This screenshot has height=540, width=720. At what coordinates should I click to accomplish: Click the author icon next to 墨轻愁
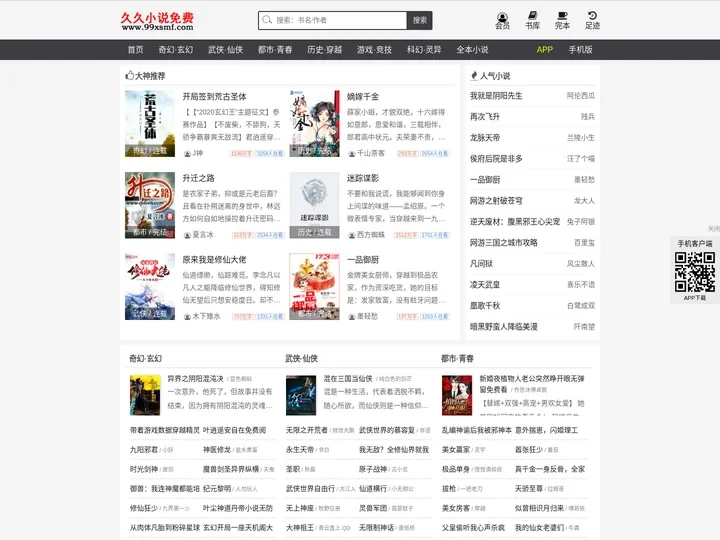(352, 317)
